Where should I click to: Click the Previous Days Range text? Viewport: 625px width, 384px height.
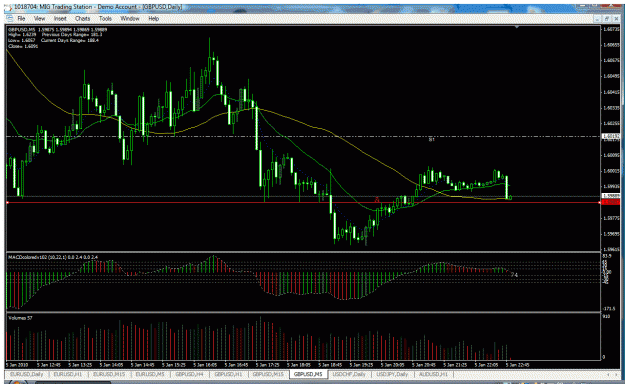(x=72, y=35)
